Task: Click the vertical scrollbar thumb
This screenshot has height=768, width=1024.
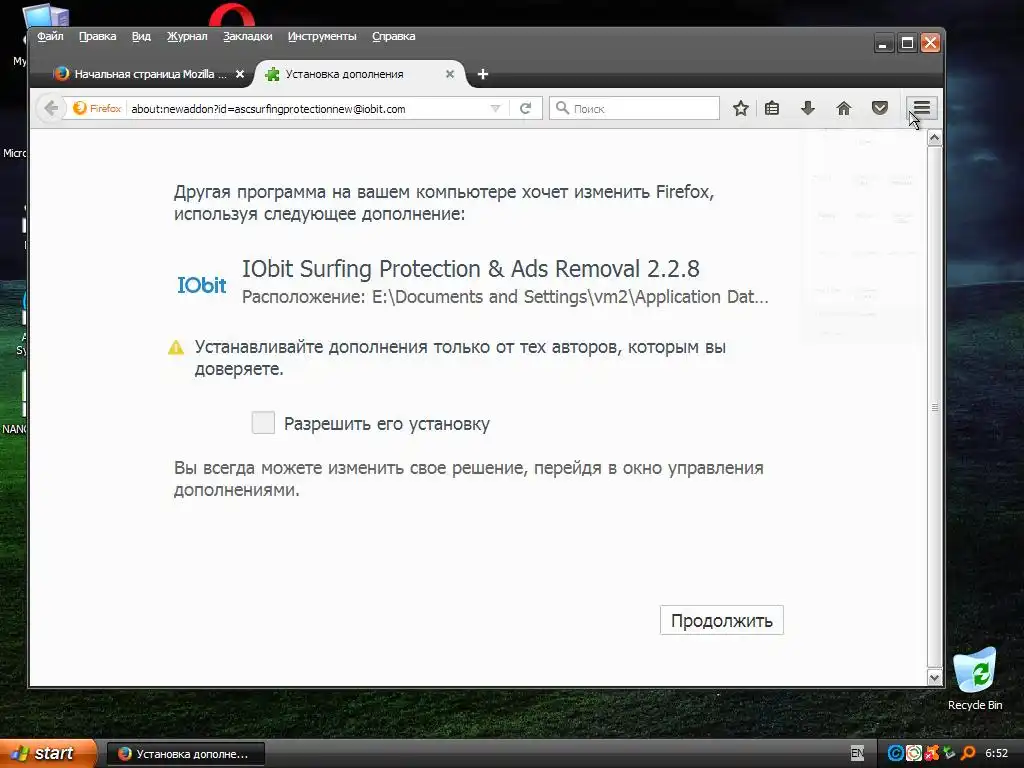Action: pyautogui.click(x=935, y=408)
